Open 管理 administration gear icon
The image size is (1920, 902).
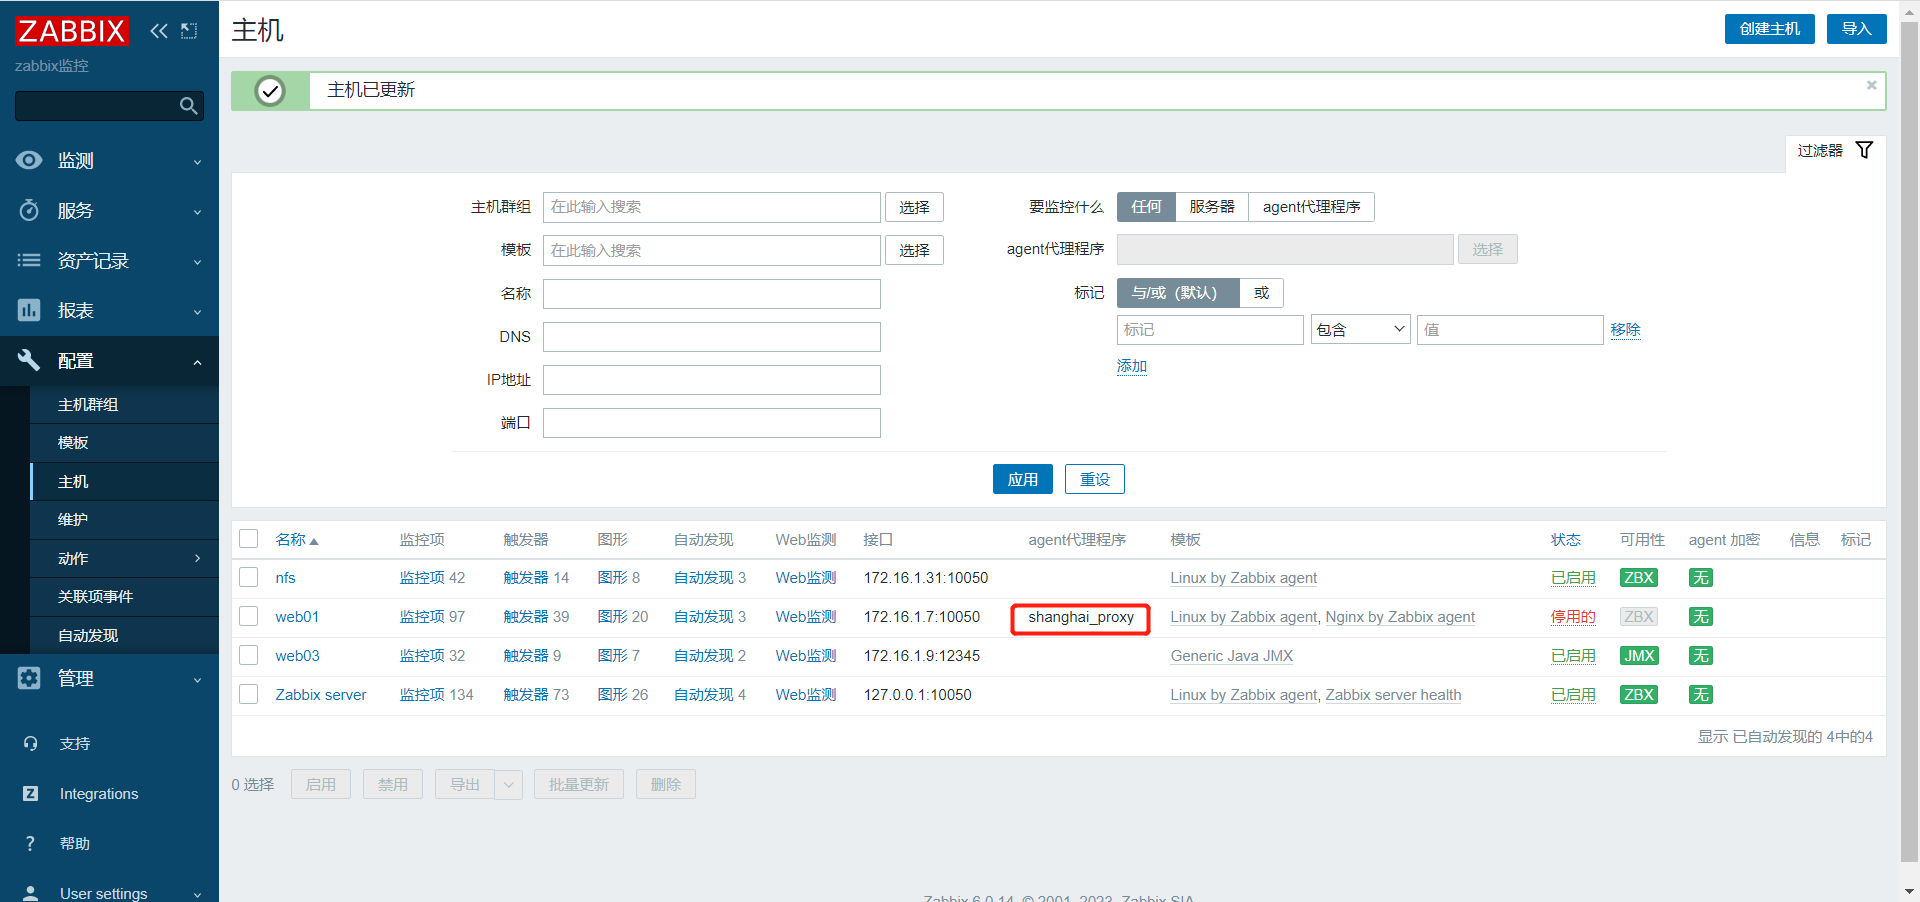point(29,678)
